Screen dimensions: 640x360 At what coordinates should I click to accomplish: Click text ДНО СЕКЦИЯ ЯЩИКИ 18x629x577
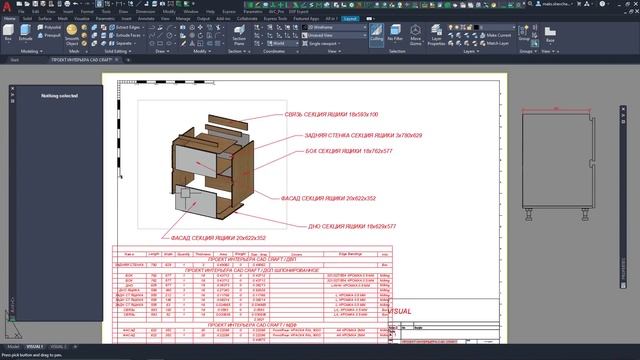352,226
